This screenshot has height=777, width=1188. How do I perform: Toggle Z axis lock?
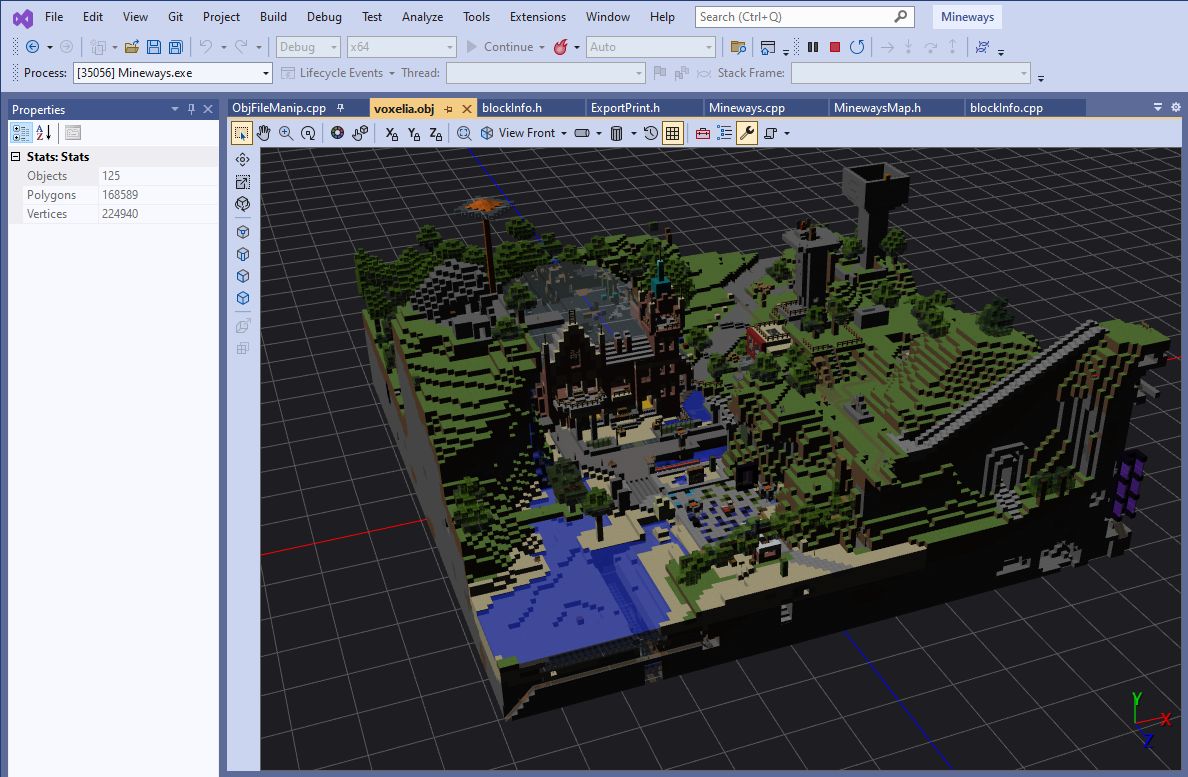click(x=436, y=133)
